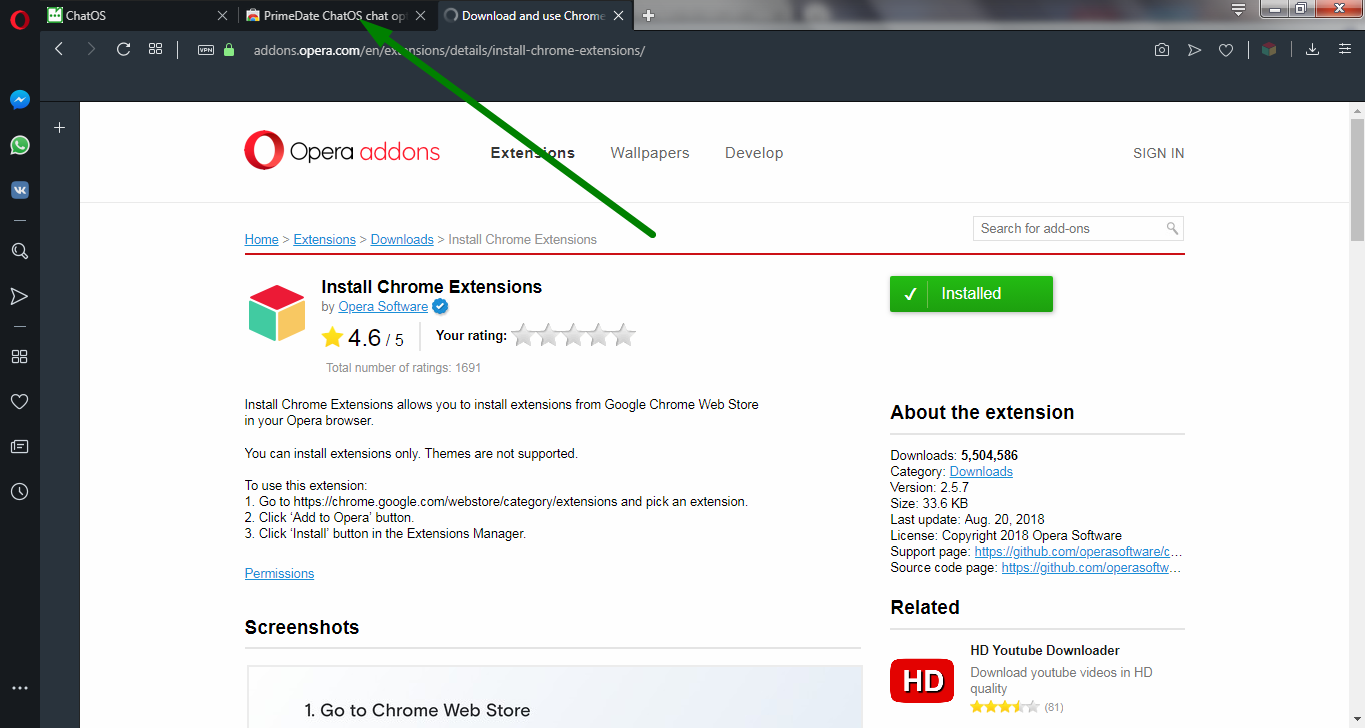This screenshot has height=728, width=1365.
Task: Open Speed Dial start page button
Action: pyautogui.click(x=155, y=49)
